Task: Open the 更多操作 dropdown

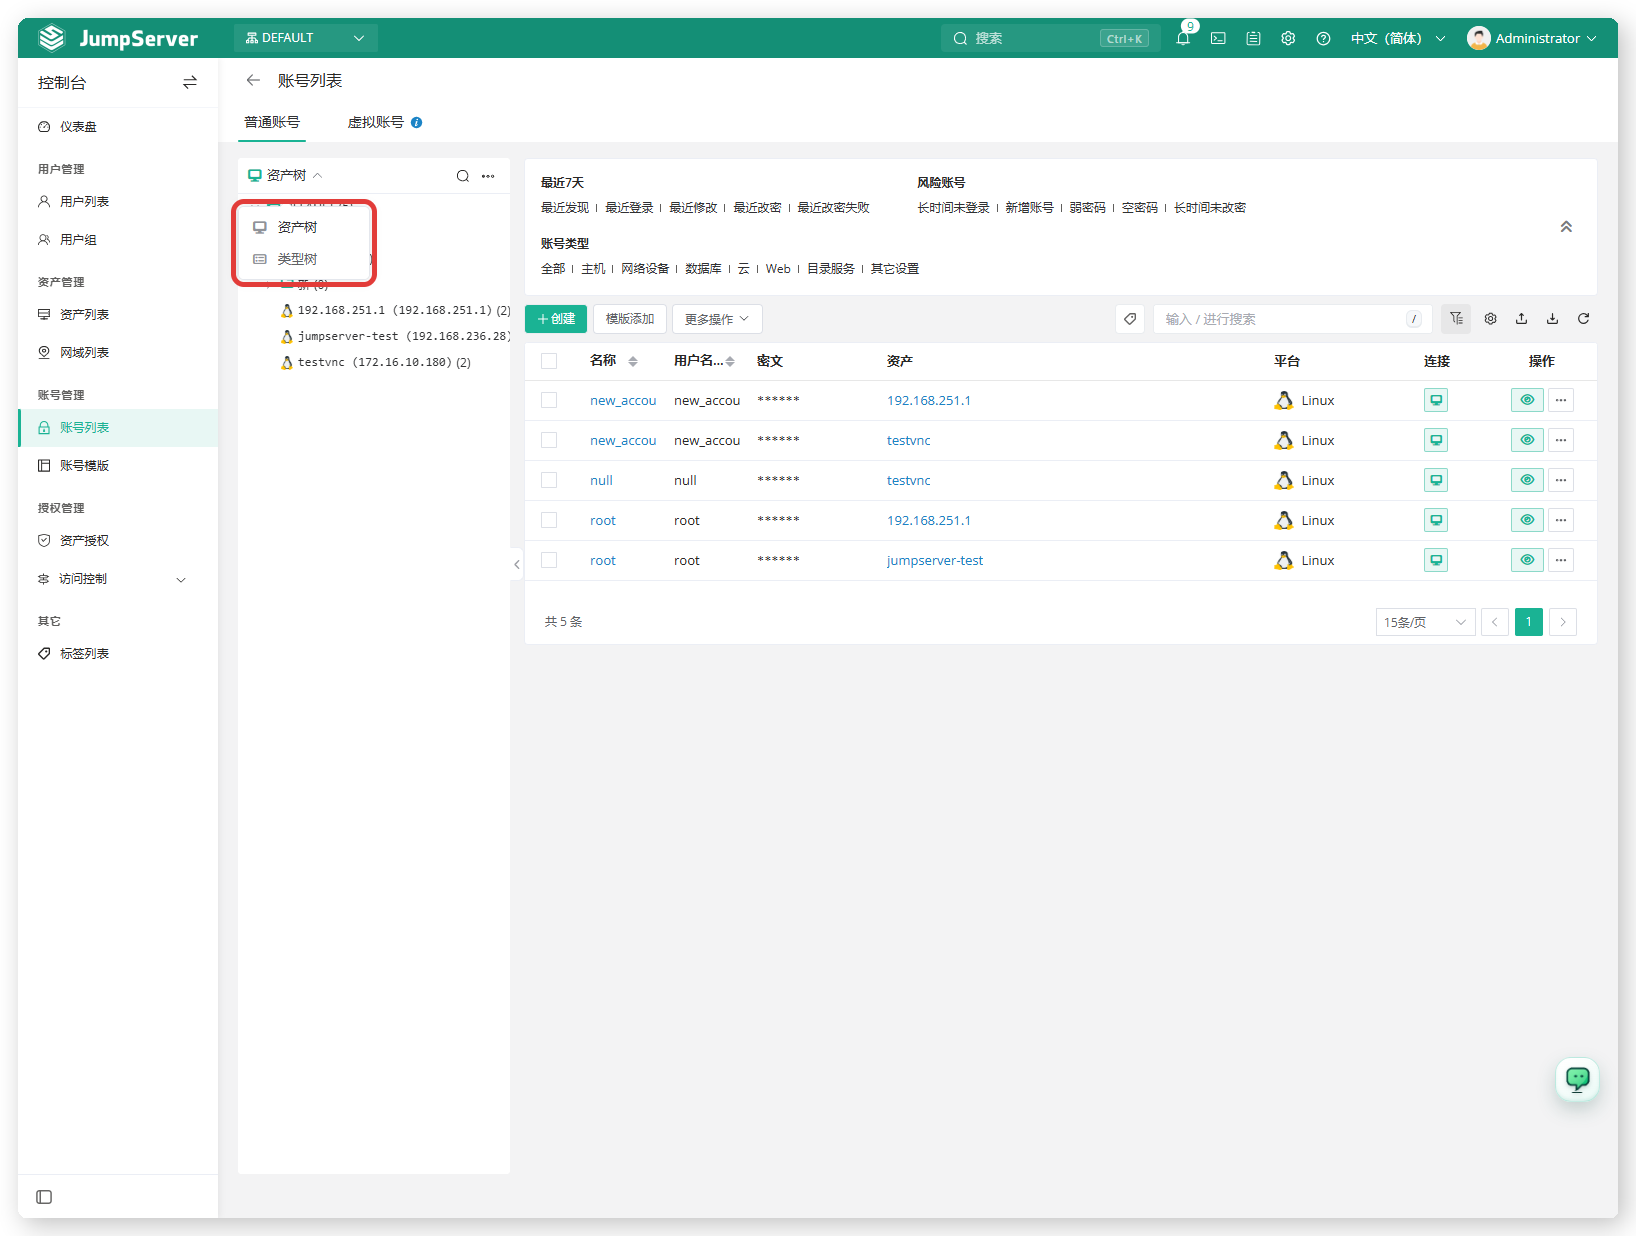Action: pos(717,319)
